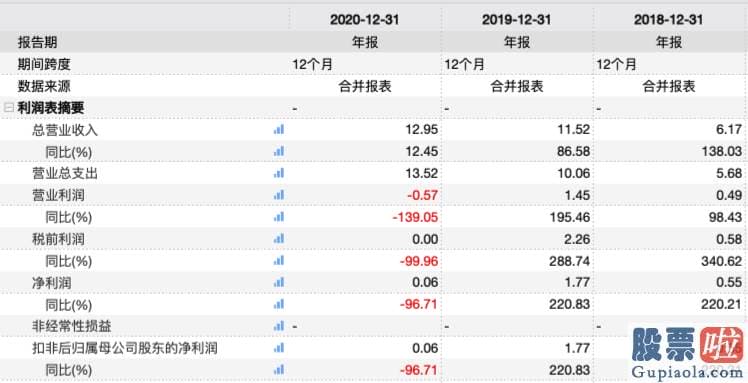Select the 2020-12-31 column header
Image resolution: width=748 pixels, height=383 pixels.
click(x=364, y=20)
